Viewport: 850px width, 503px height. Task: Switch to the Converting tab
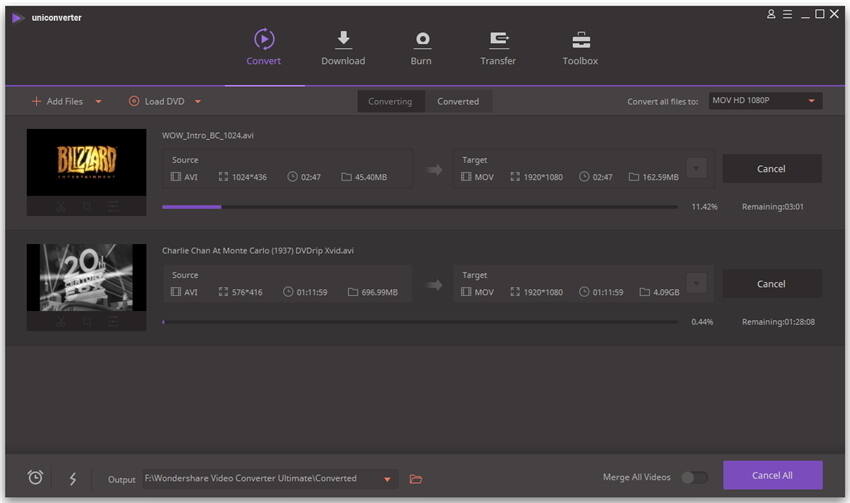(x=390, y=101)
